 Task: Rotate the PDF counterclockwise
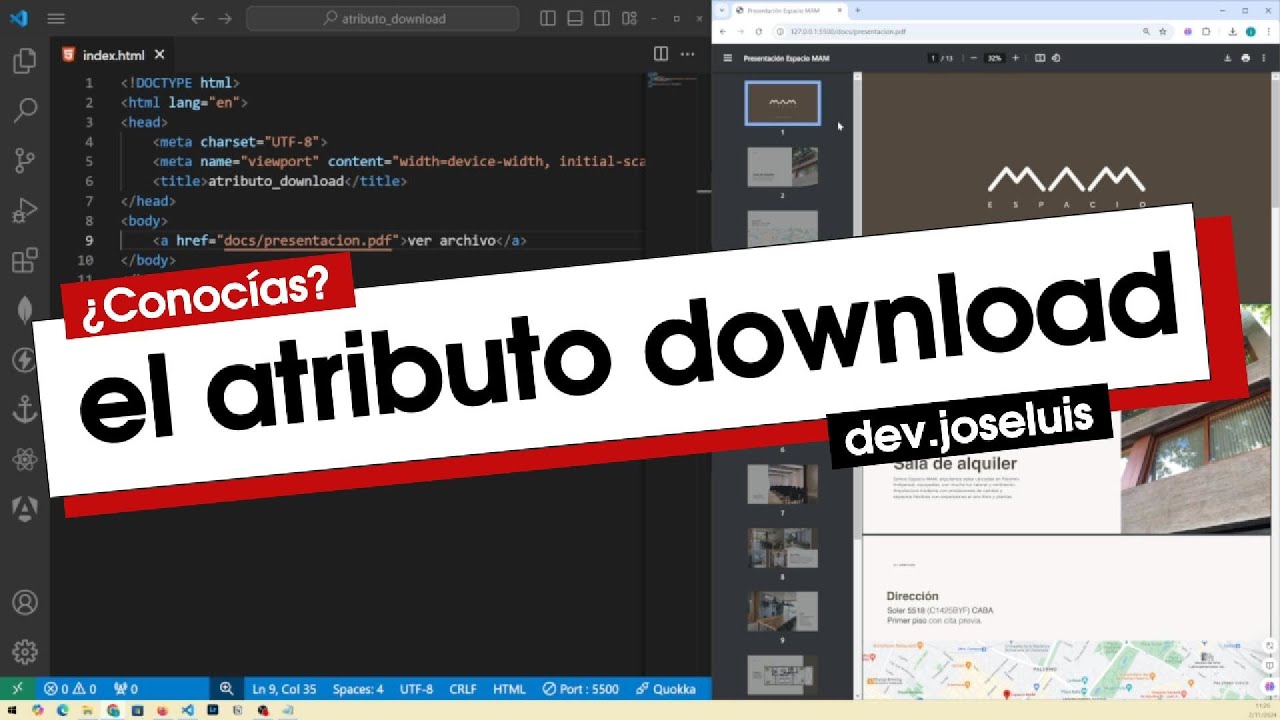point(1056,58)
